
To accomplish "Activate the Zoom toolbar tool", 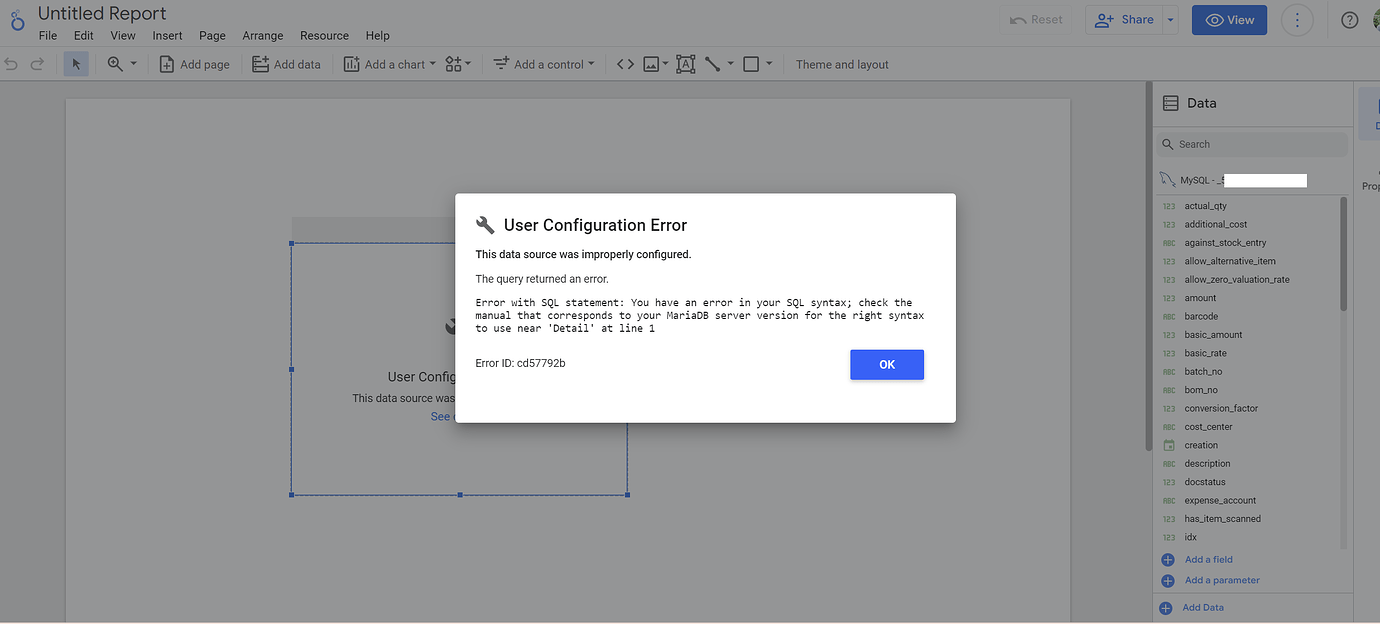I will tap(113, 63).
